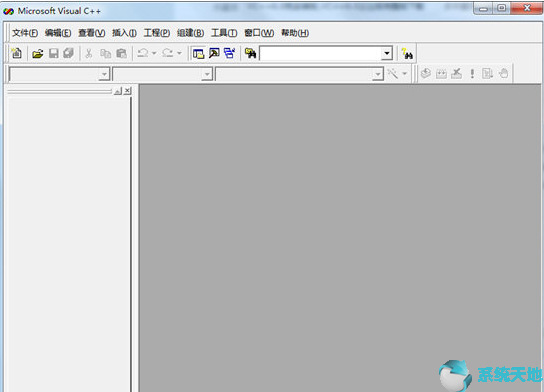
Task: Expand the WizardBar members dropdown
Action: (378, 74)
